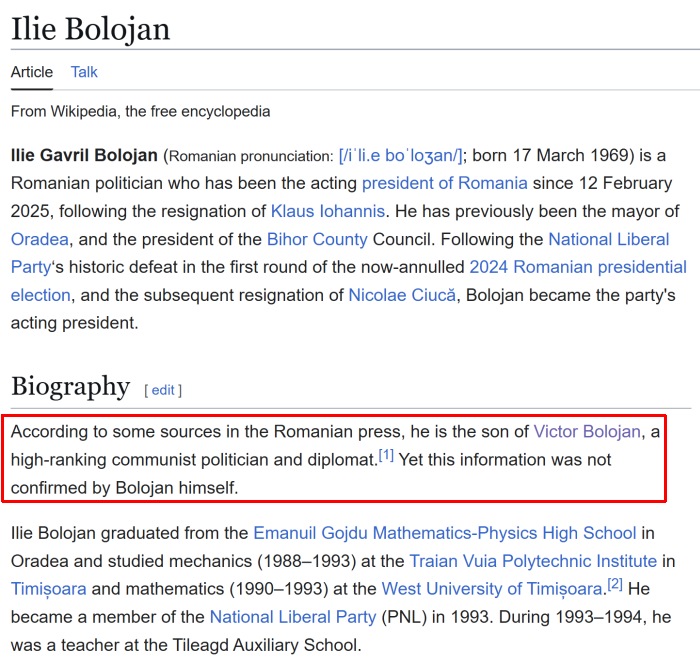Open the Oradea city link

coord(40,240)
